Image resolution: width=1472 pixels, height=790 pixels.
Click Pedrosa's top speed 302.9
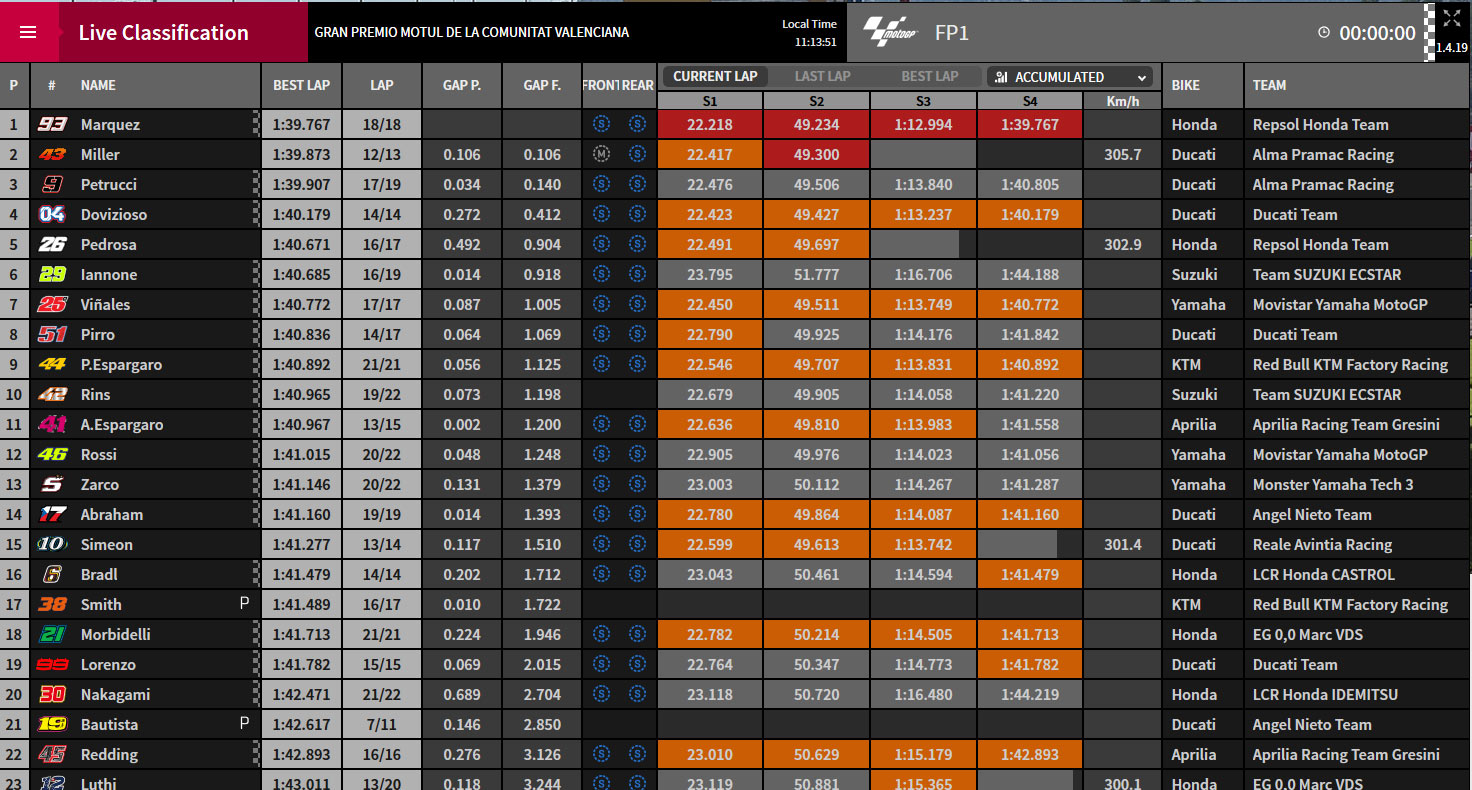tap(1123, 244)
